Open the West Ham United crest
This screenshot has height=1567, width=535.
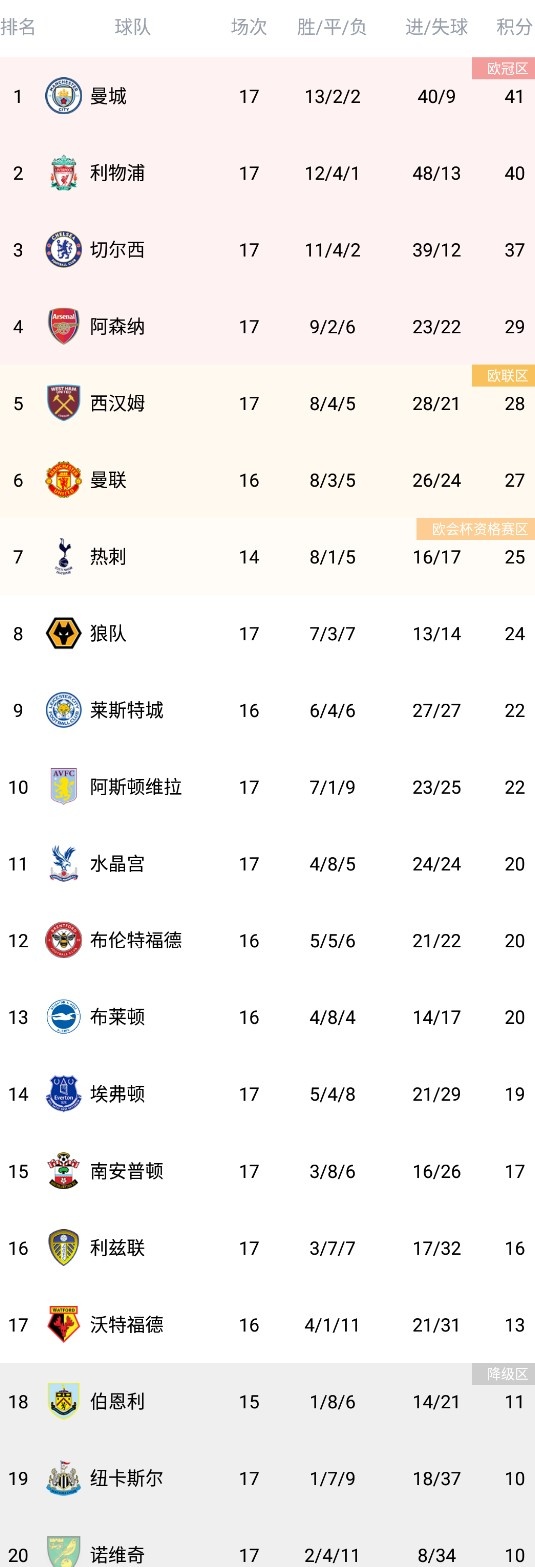(64, 404)
